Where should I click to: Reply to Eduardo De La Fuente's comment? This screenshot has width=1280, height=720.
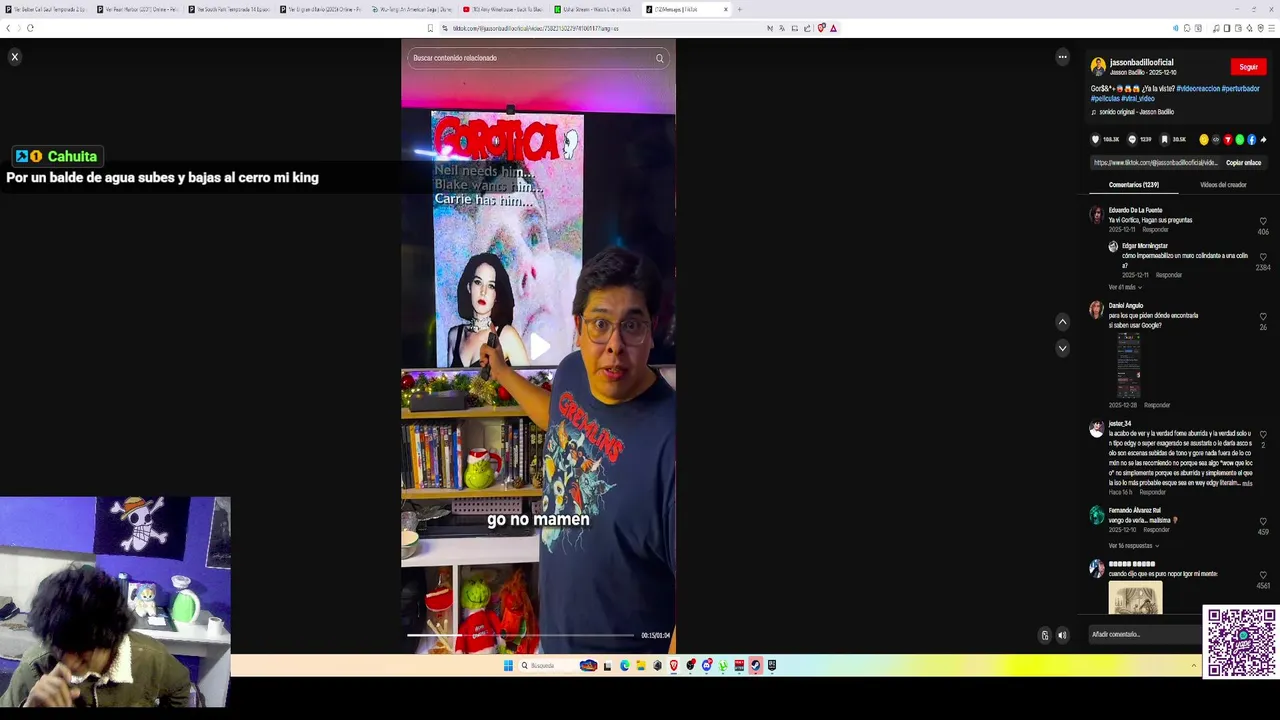click(1155, 230)
